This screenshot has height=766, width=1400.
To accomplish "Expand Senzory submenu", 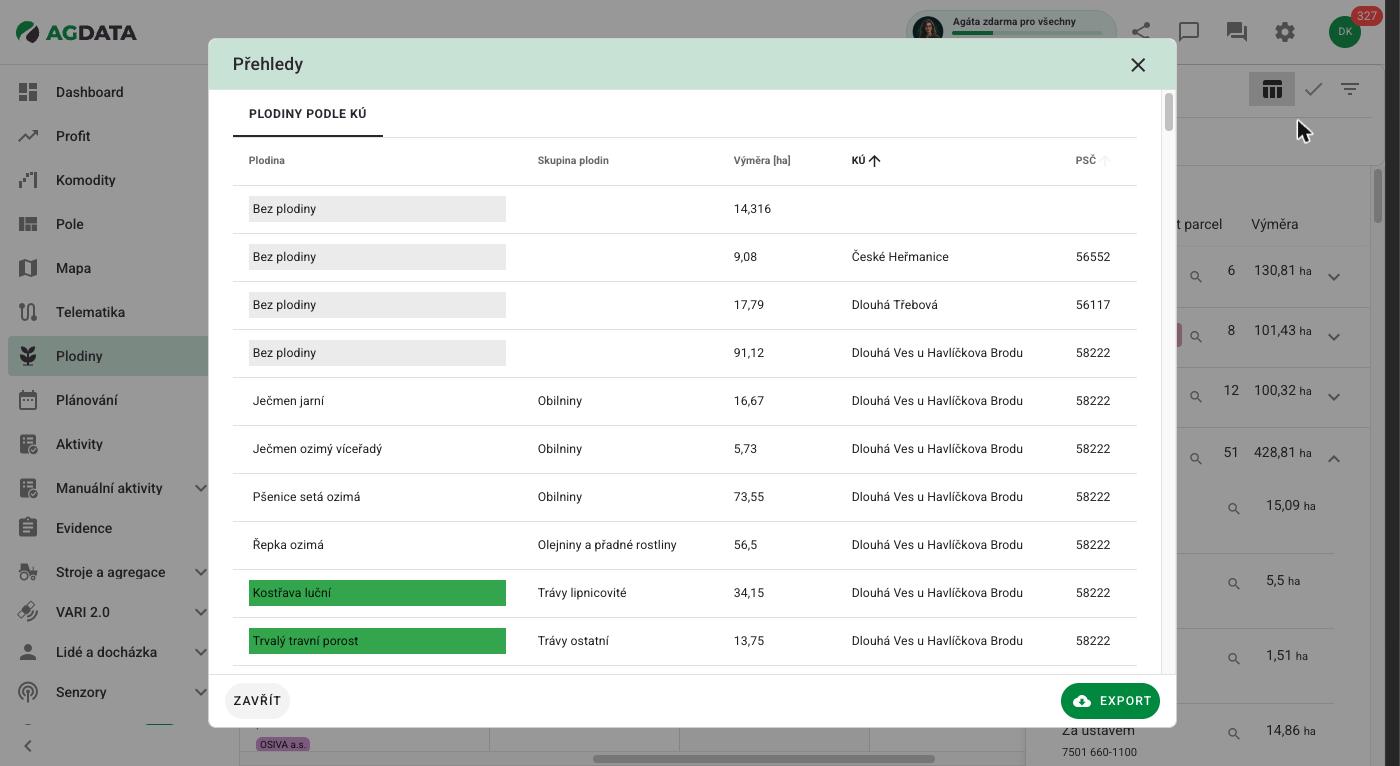I will pyautogui.click(x=201, y=692).
